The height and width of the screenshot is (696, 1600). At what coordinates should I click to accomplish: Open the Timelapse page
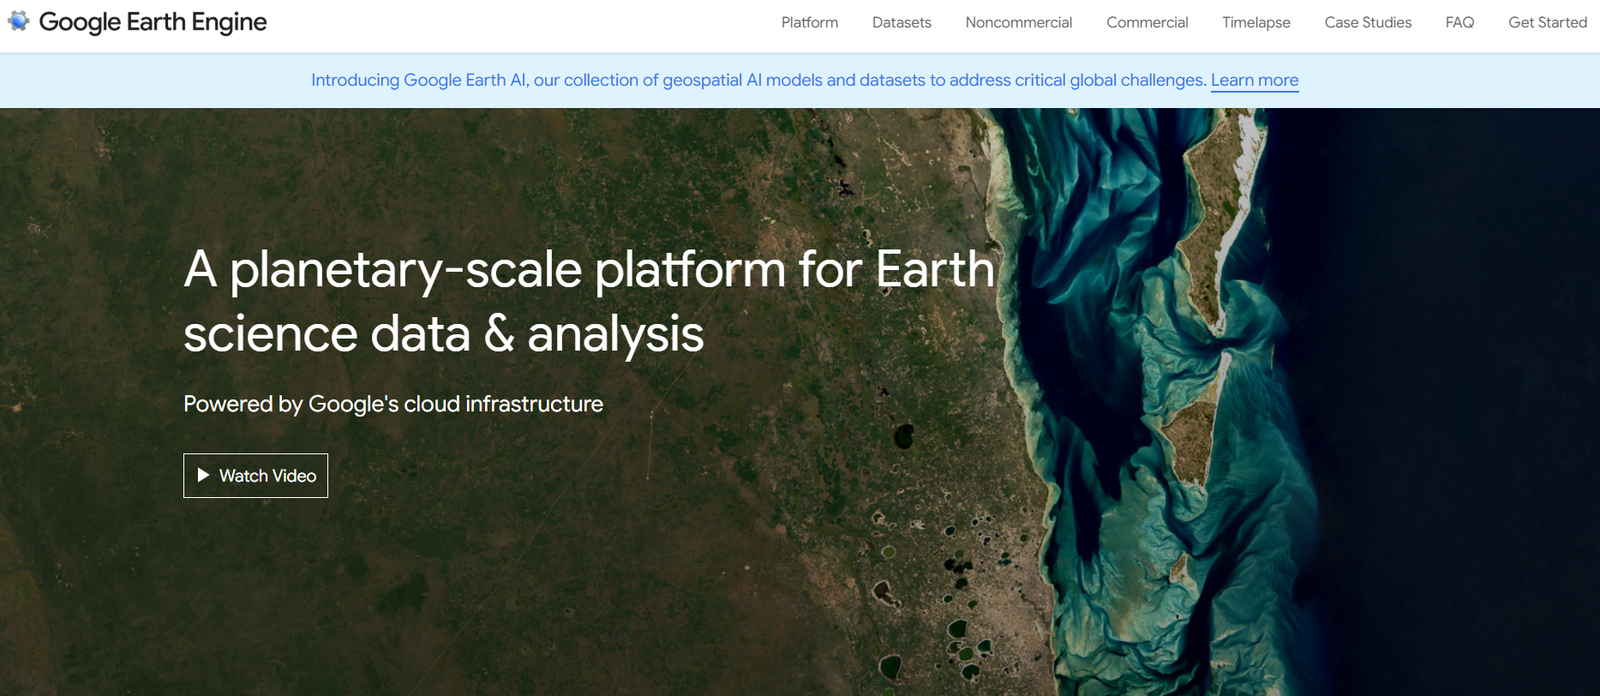tap(1256, 22)
